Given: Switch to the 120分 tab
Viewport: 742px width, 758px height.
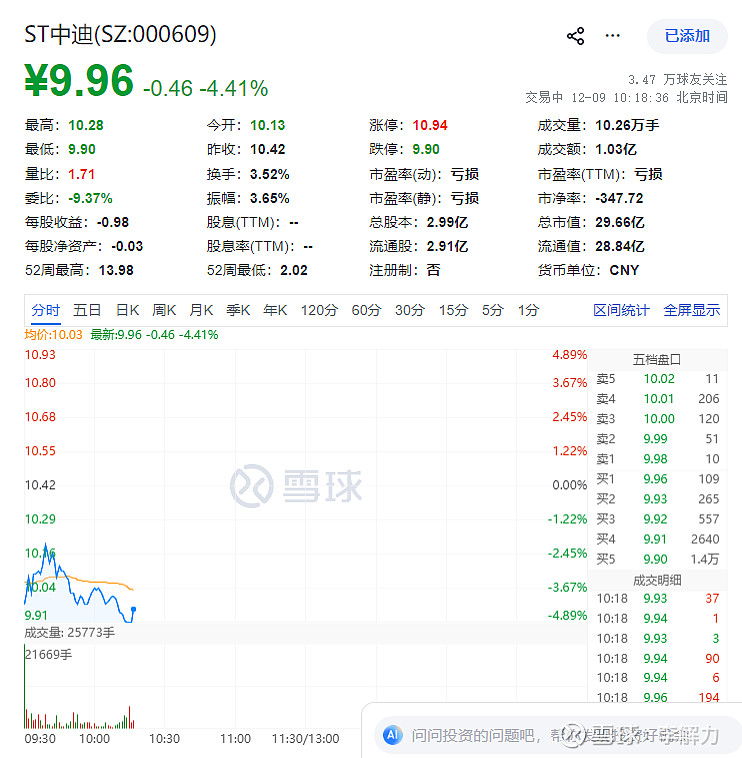Looking at the screenshot, I should [319, 310].
